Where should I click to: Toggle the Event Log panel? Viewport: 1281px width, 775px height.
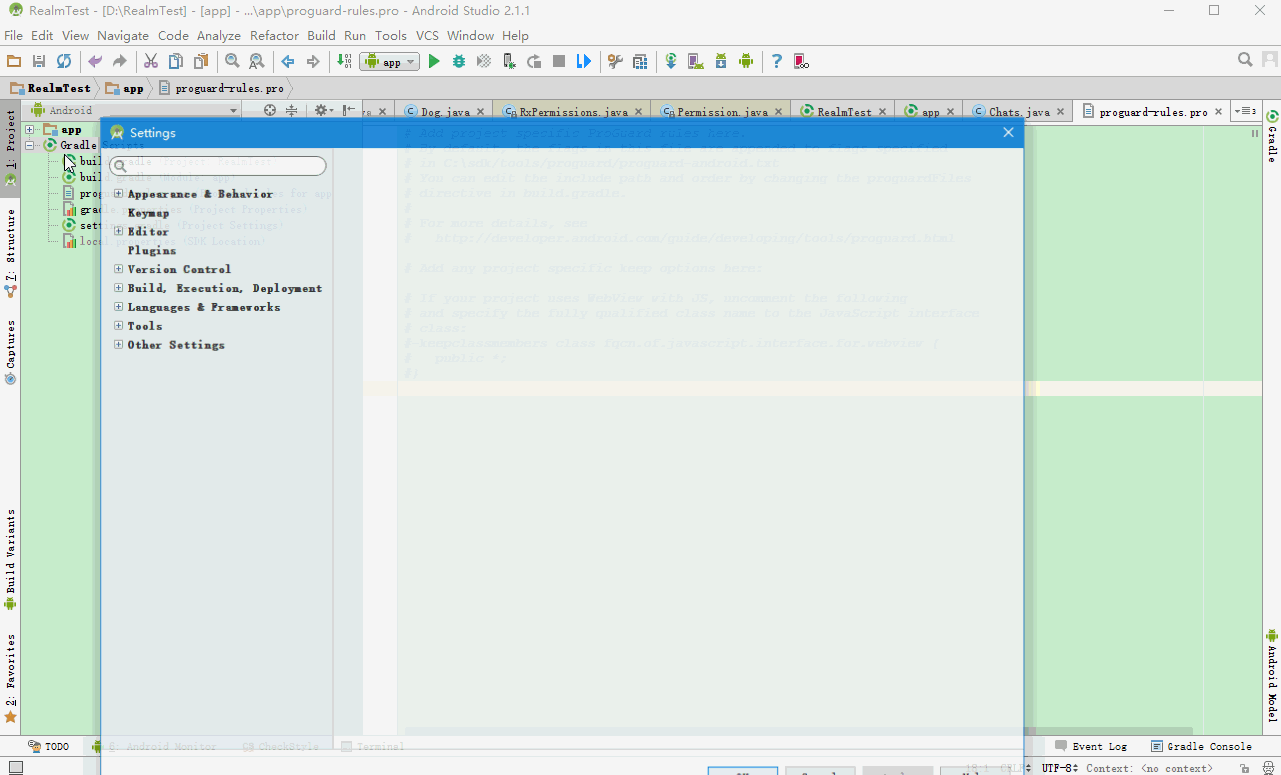click(1091, 746)
